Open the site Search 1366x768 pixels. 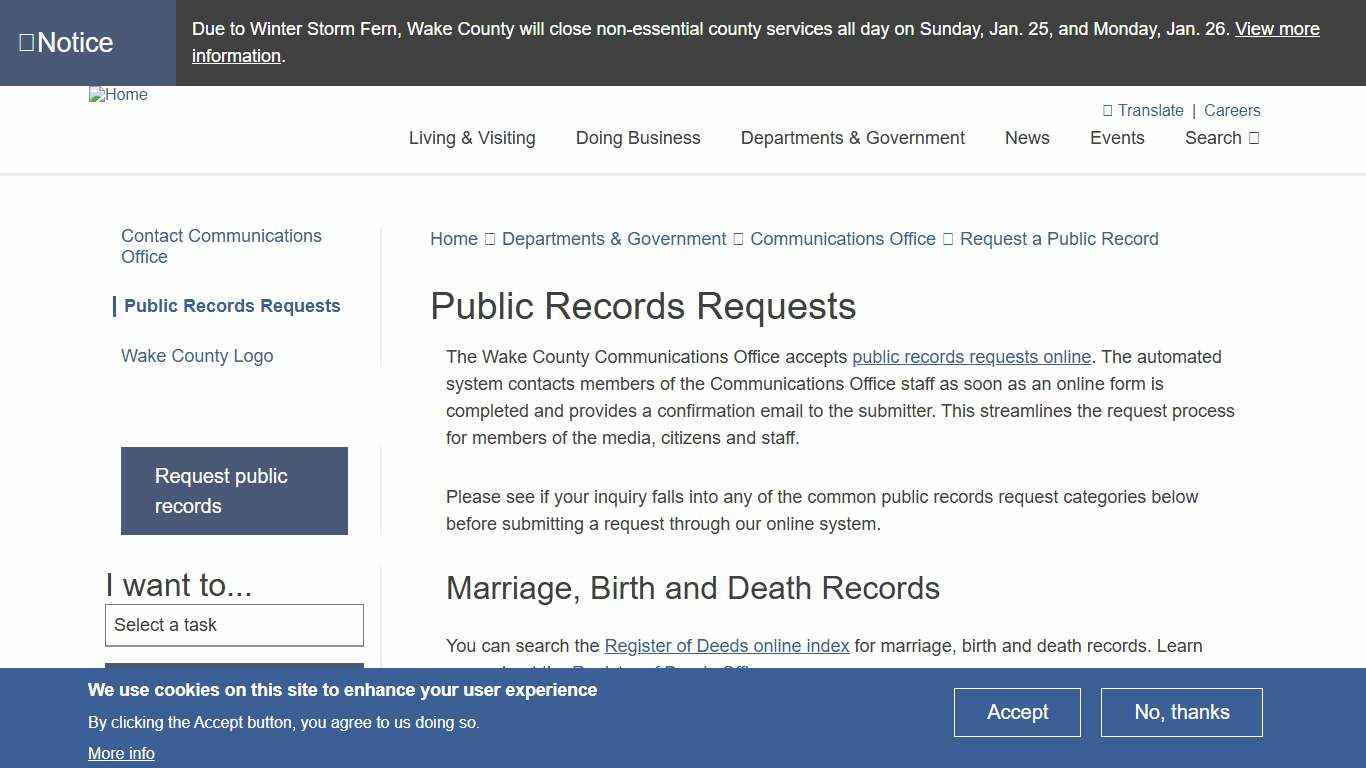click(x=1221, y=138)
